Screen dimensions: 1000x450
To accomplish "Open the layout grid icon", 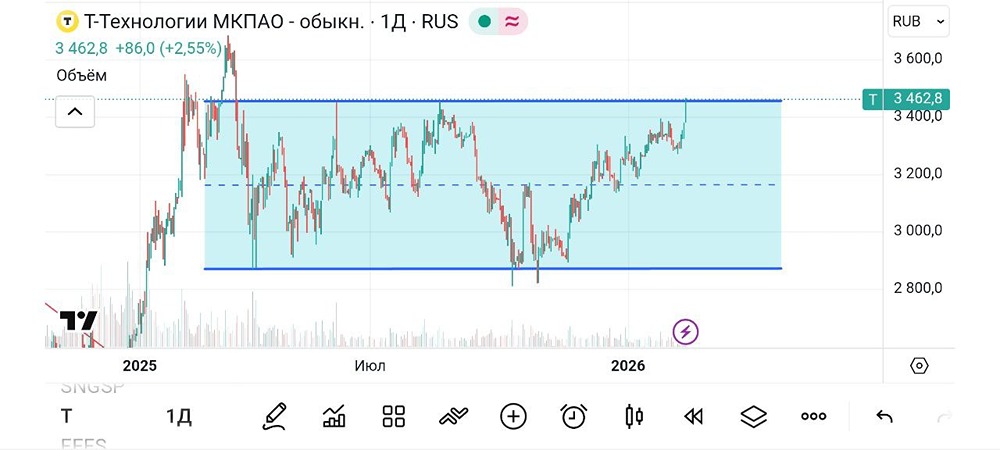I will [x=393, y=416].
